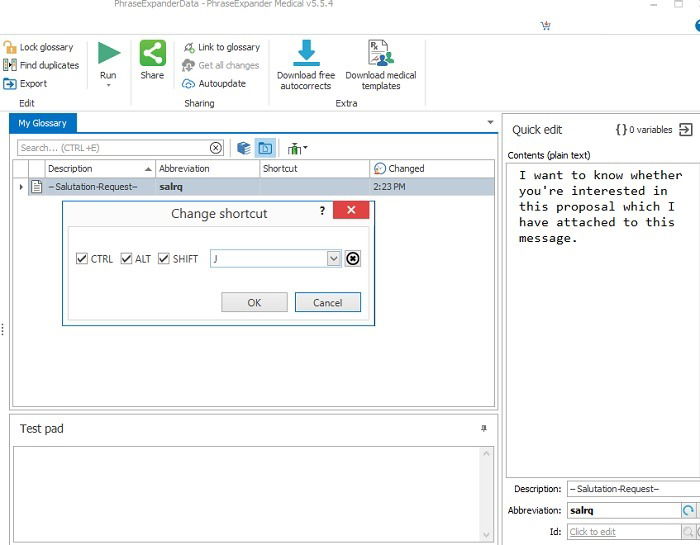Click the magnifier icon beside Id field
The height and width of the screenshot is (545, 700).
688,532
